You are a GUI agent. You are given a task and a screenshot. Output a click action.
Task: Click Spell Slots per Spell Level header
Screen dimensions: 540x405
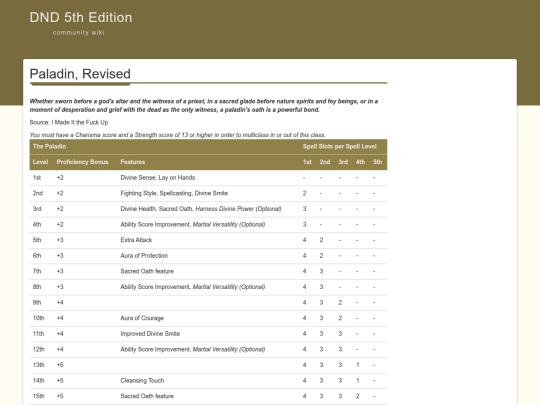coord(339,146)
